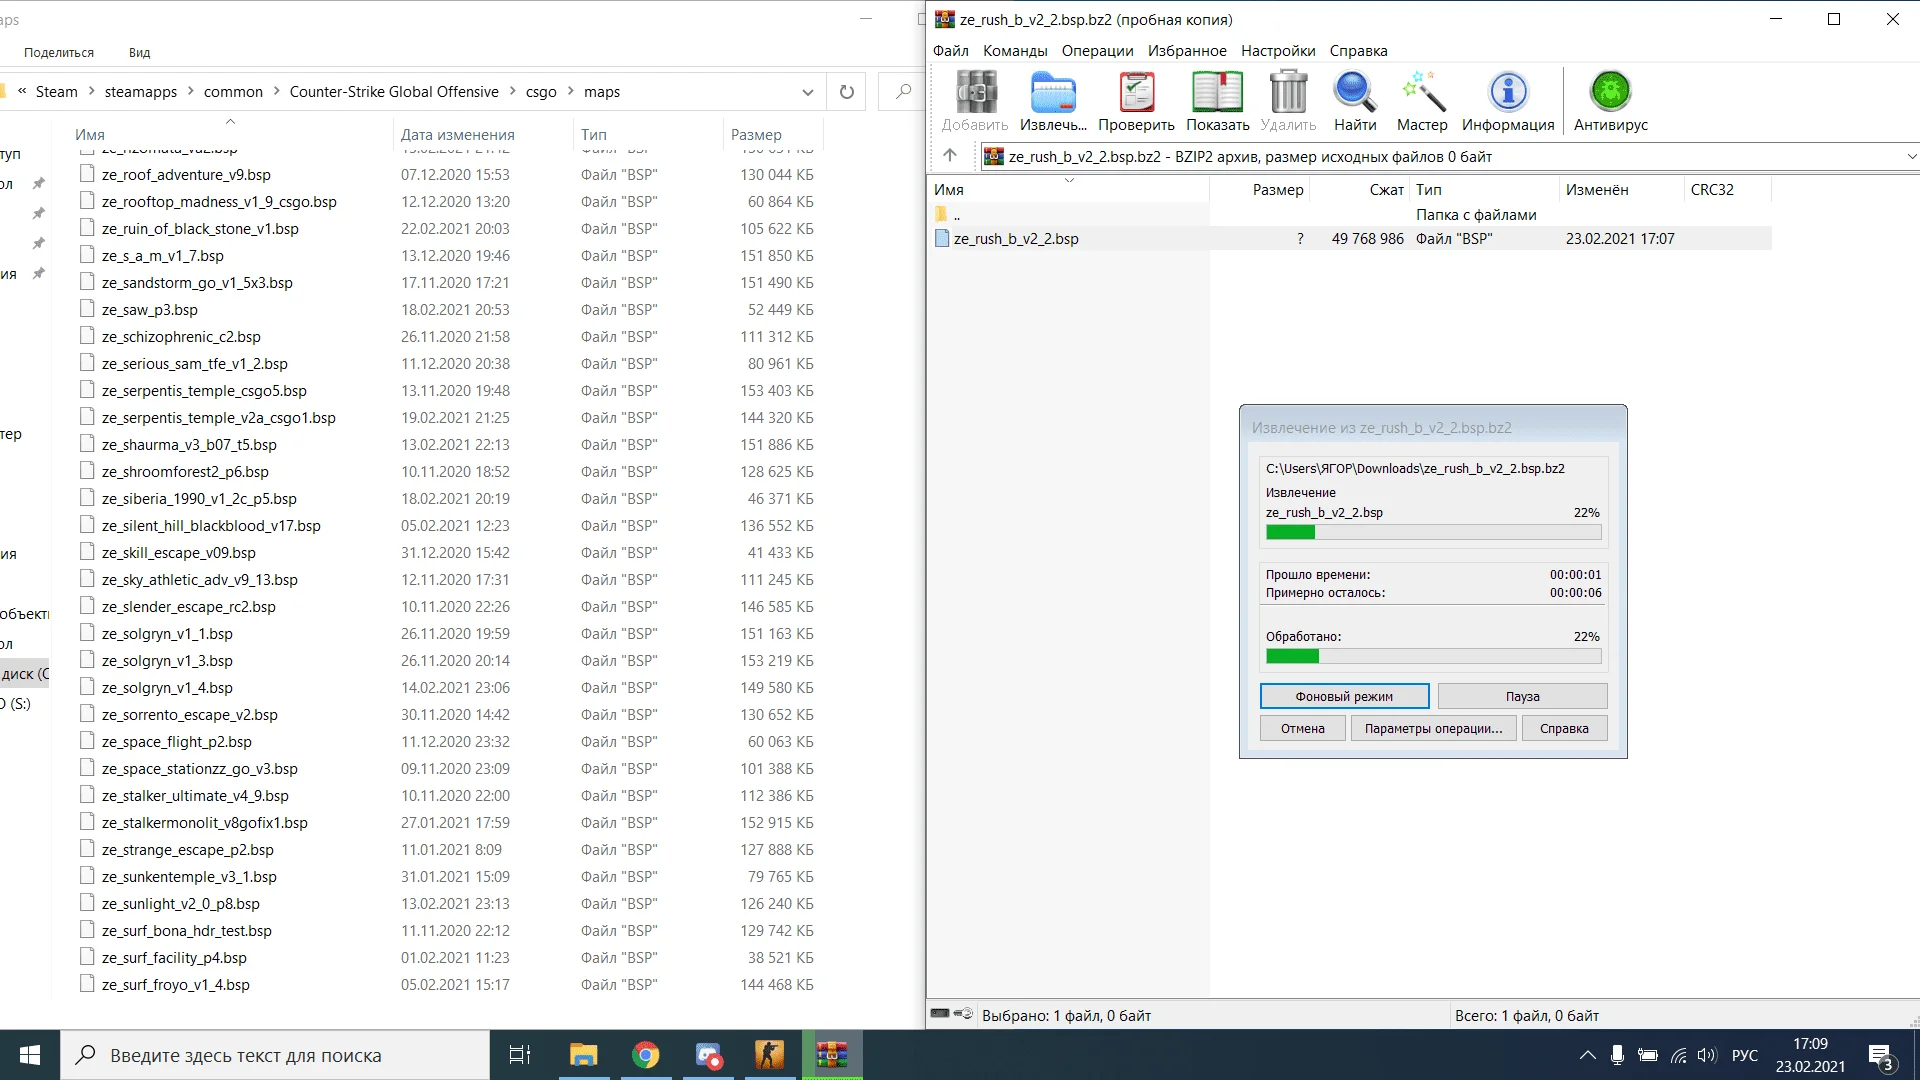Open the Команды menu

point(1014,51)
